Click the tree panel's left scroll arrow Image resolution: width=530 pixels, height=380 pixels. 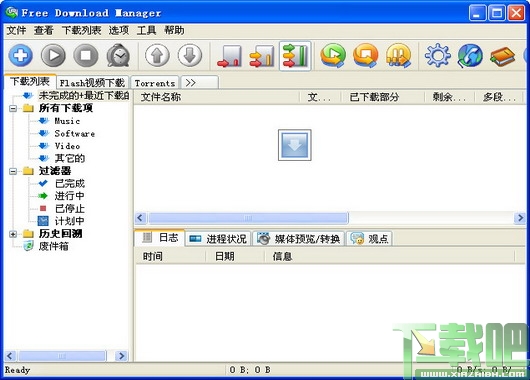10,356
